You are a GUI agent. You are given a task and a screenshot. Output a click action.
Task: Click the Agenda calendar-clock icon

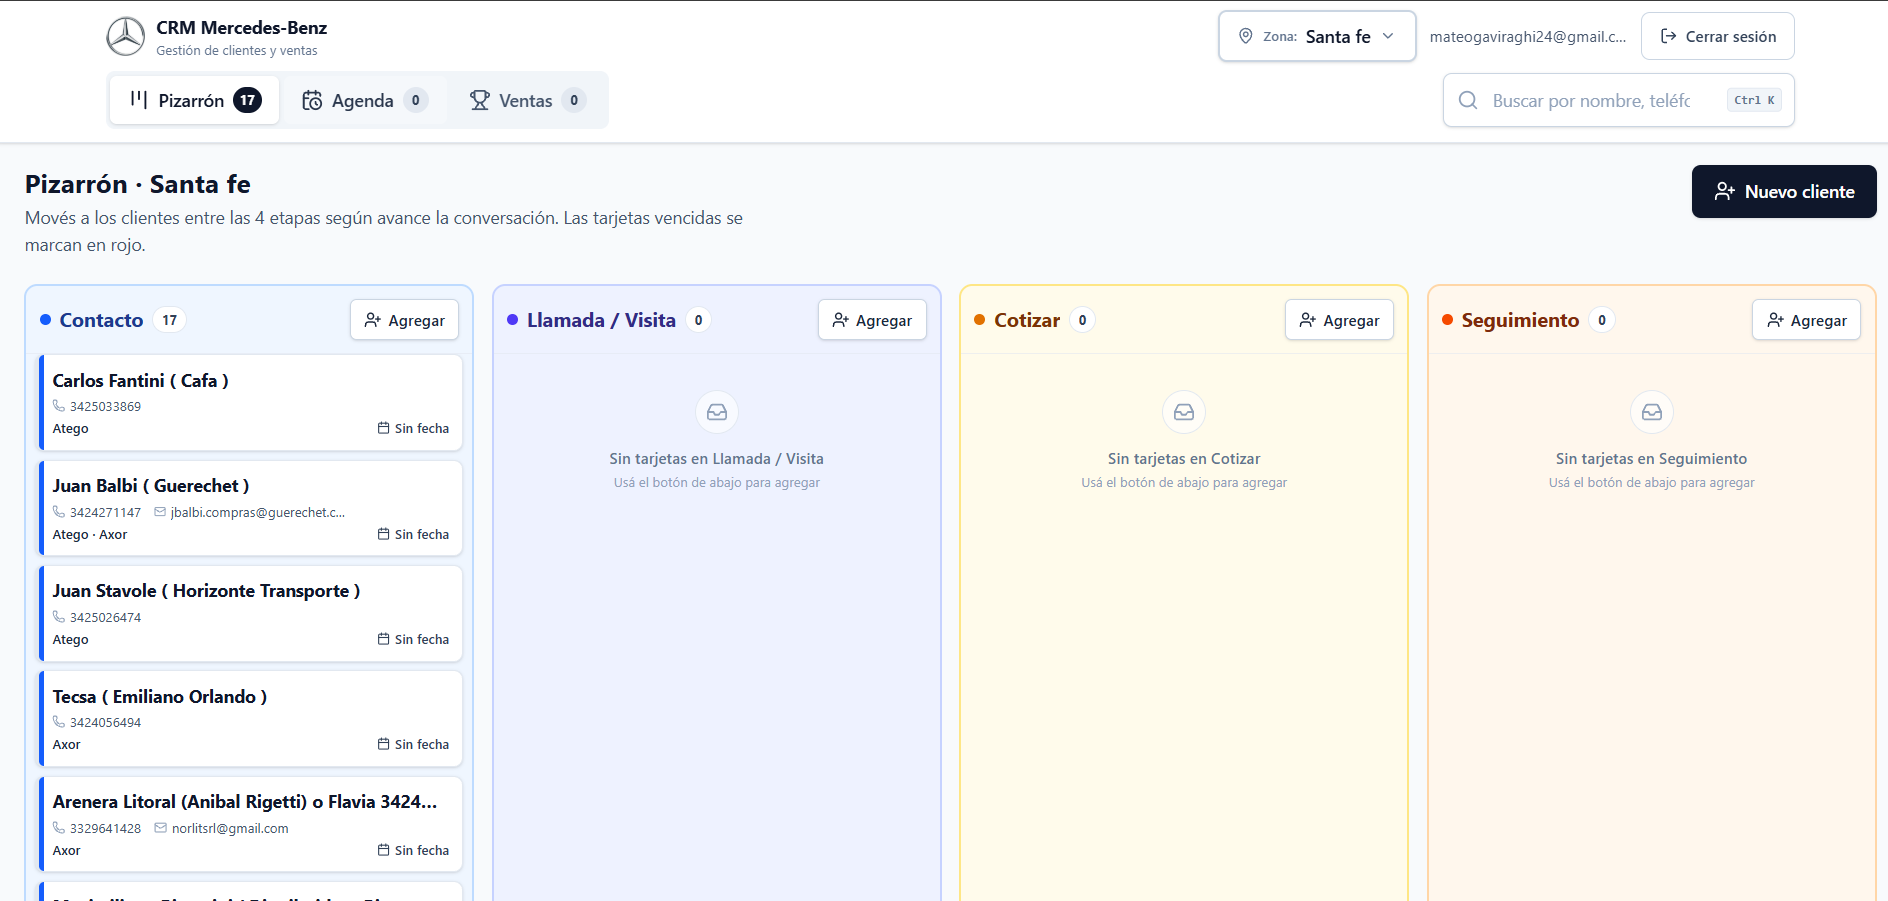[312, 100]
